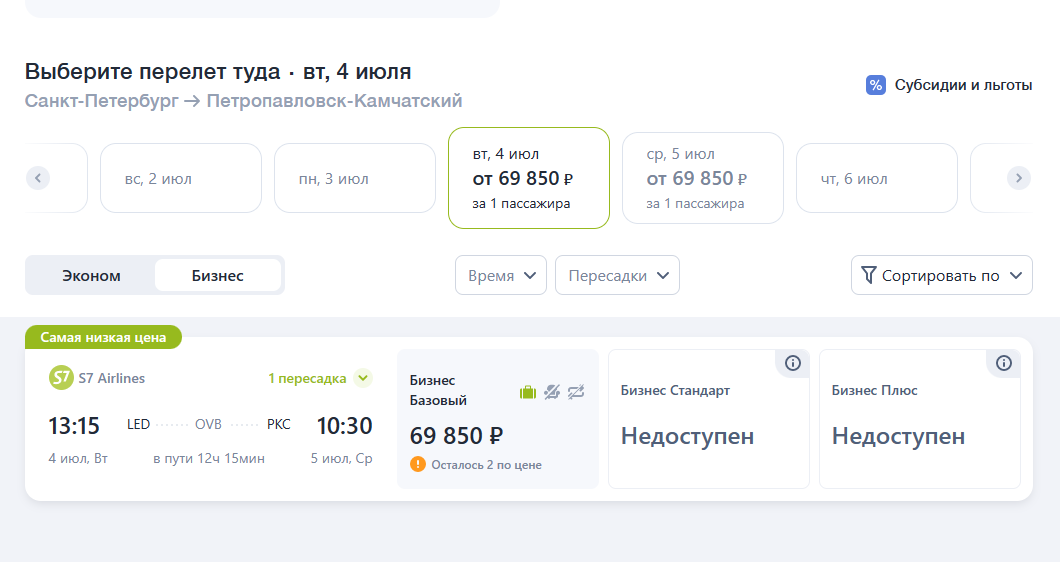Open the Субсидии и льготы link

pos(963,85)
